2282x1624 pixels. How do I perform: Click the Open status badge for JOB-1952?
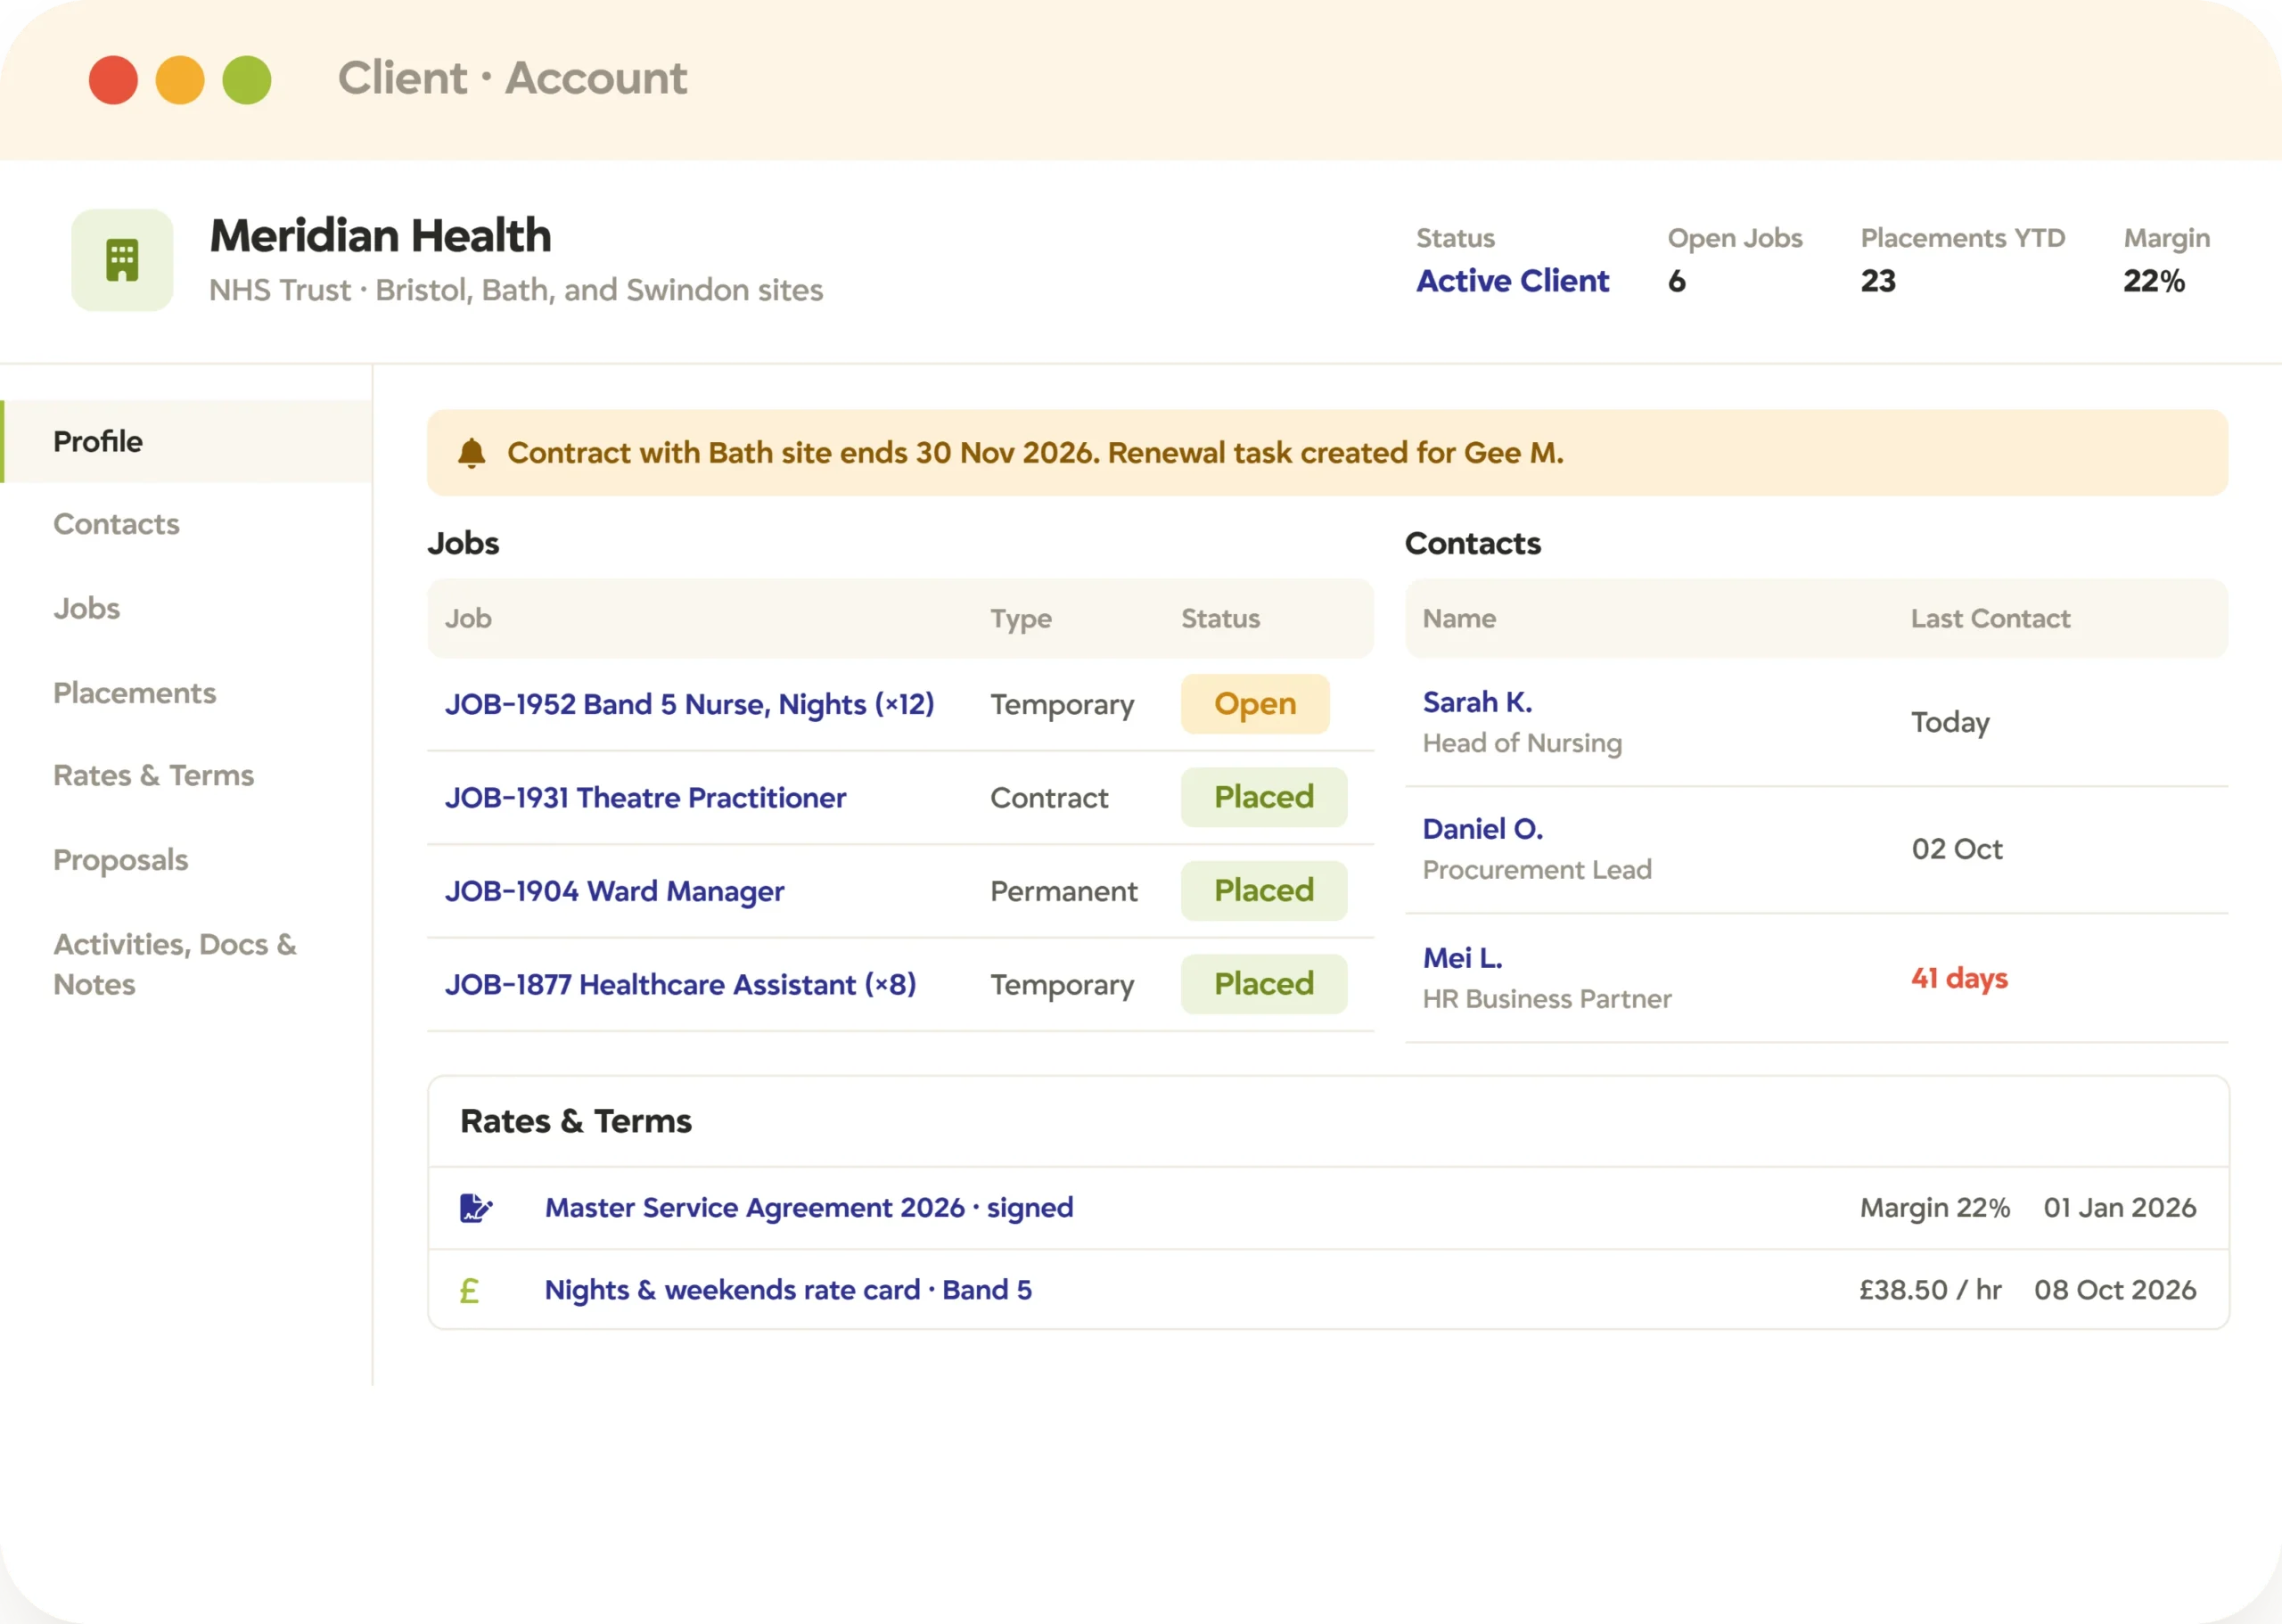tap(1255, 704)
